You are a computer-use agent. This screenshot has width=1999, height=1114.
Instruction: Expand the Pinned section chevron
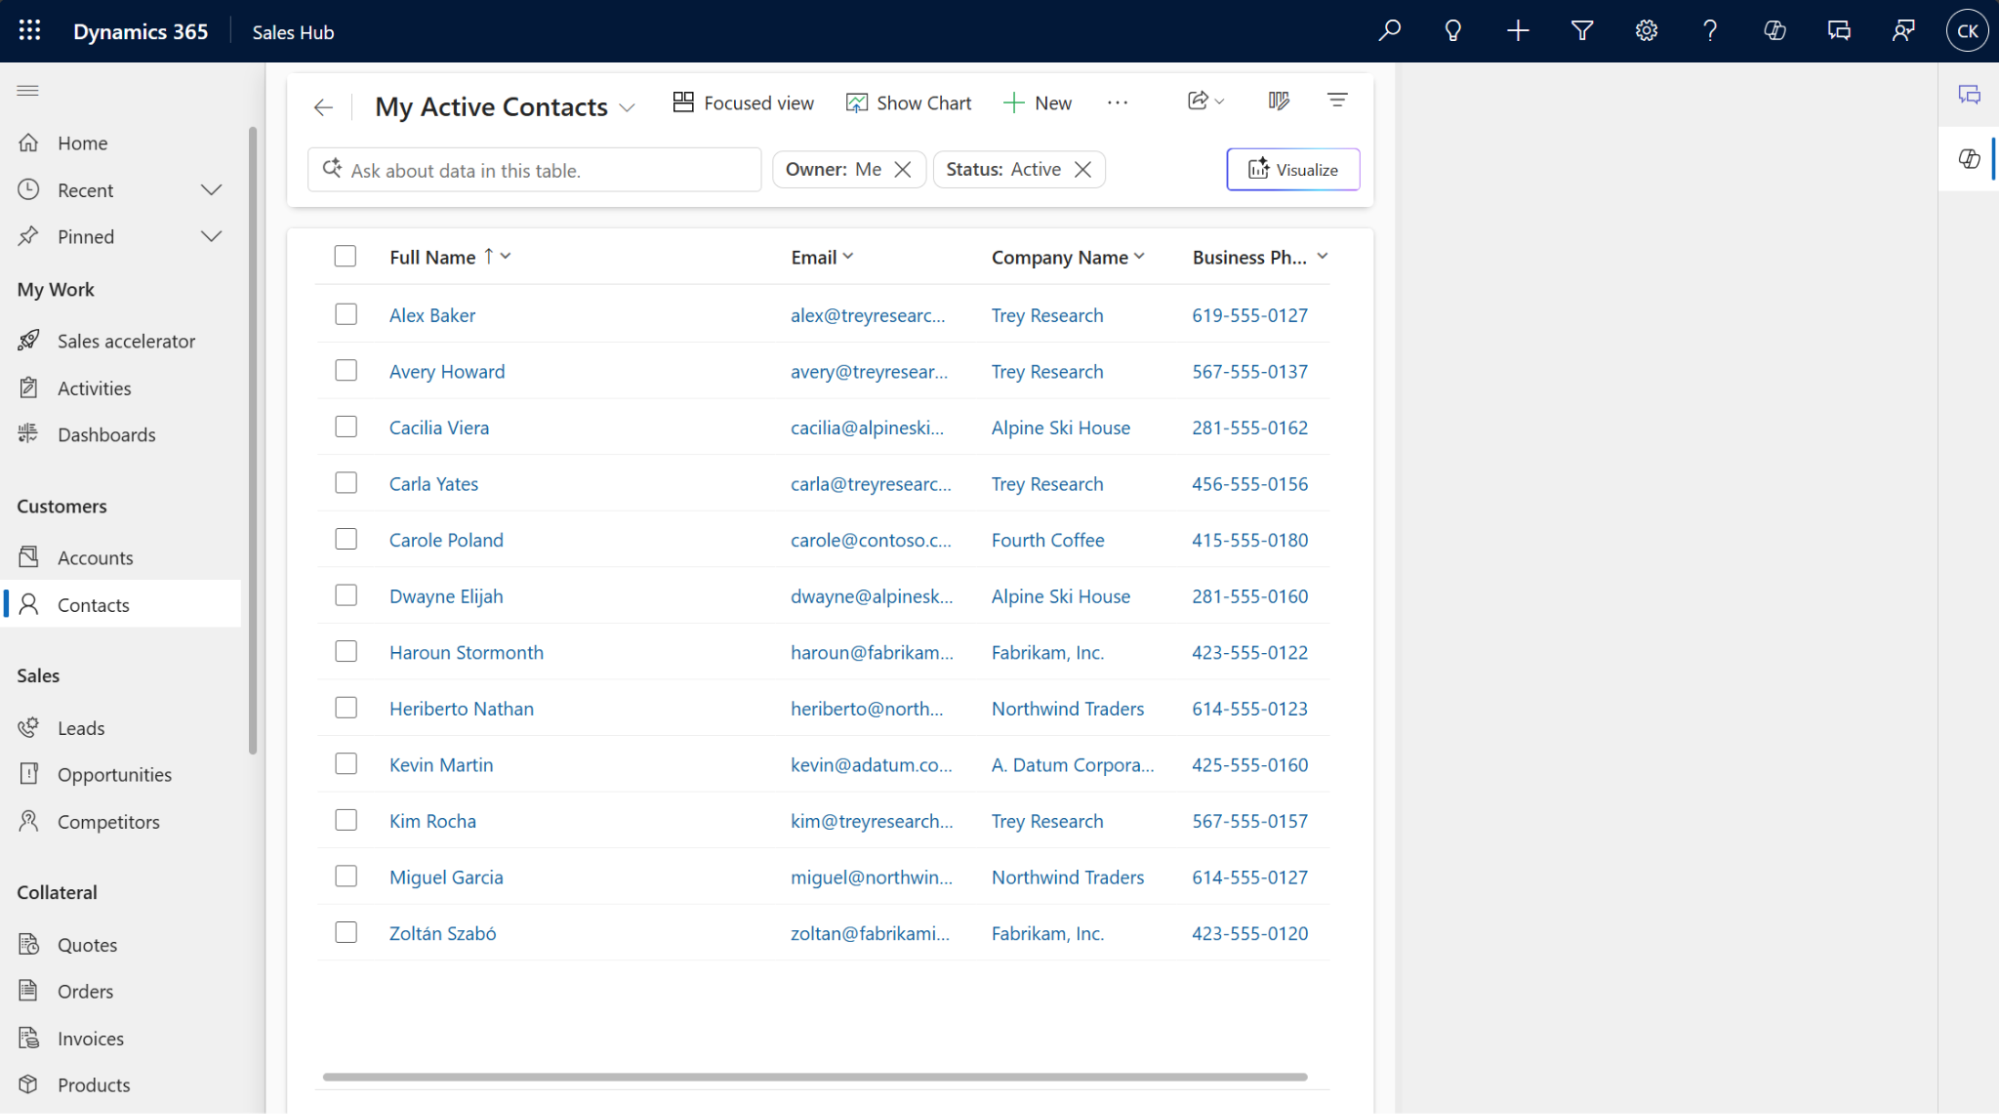coord(211,236)
